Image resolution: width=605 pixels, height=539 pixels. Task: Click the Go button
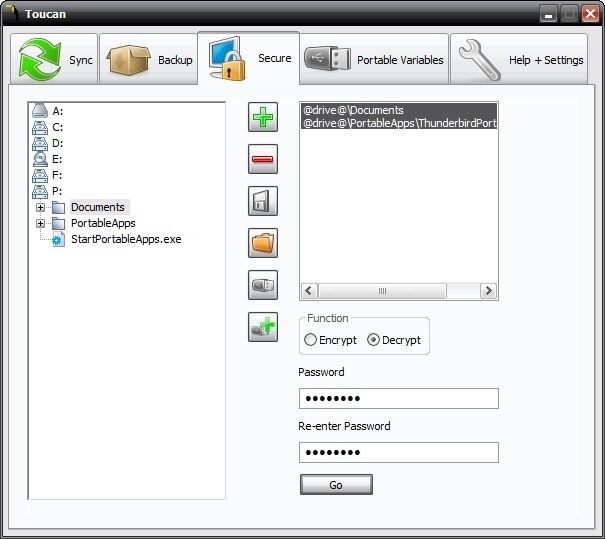(x=336, y=485)
